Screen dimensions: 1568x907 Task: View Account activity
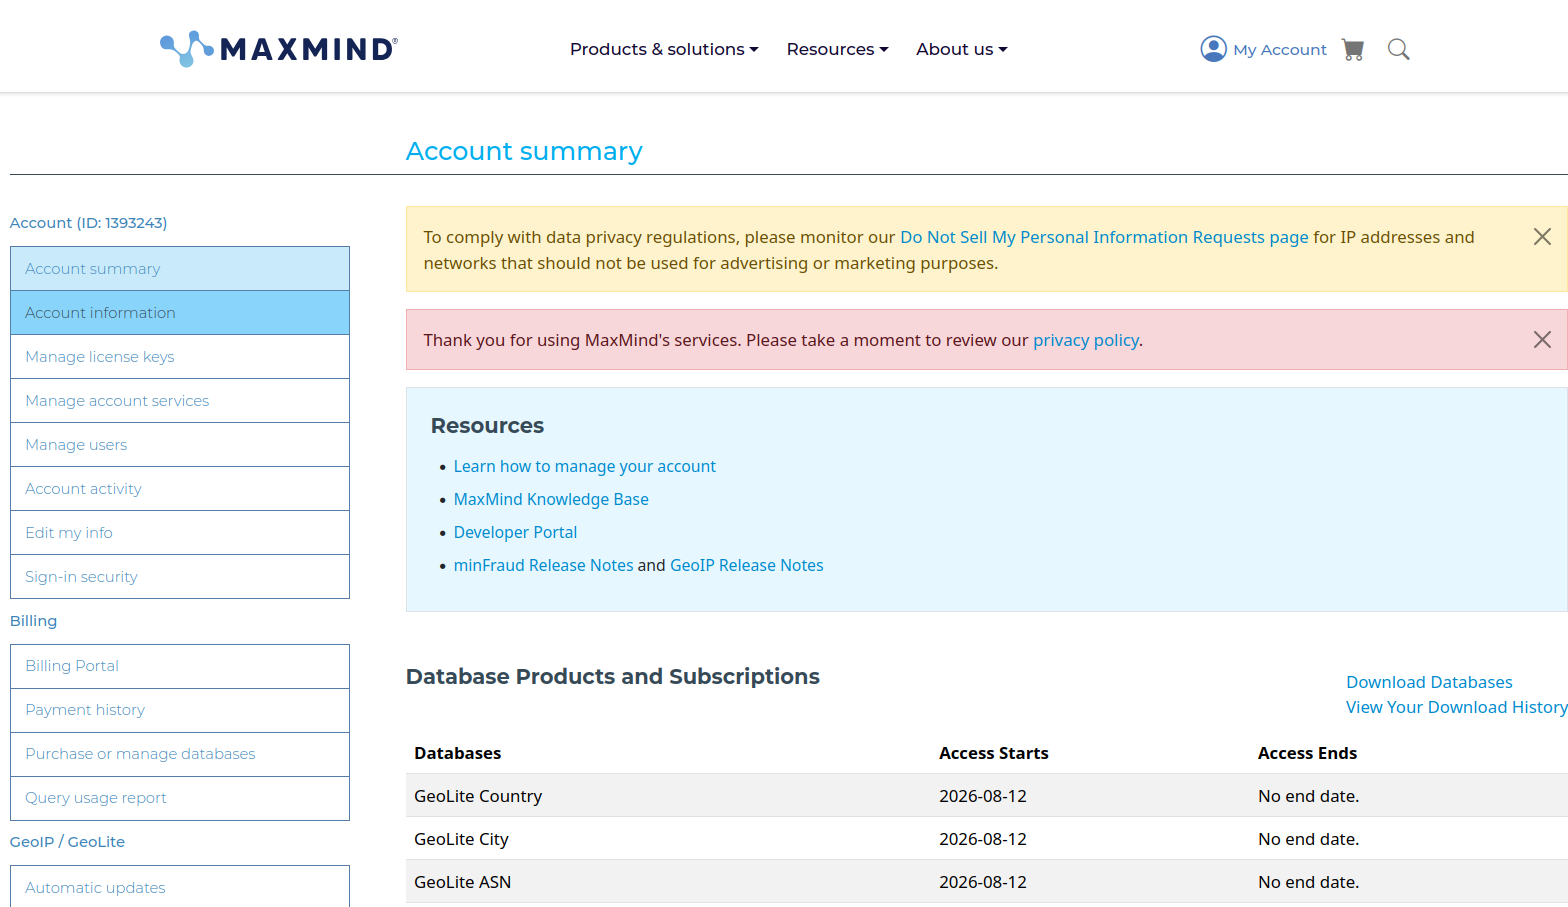180,489
